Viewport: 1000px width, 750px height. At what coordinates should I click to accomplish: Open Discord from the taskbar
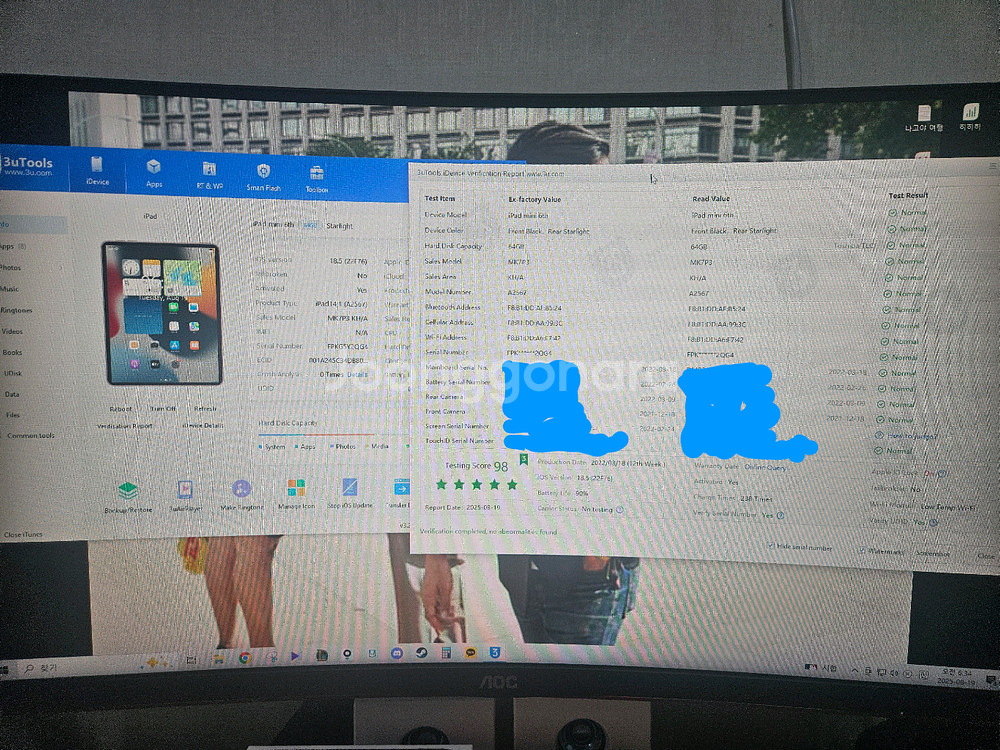click(397, 654)
